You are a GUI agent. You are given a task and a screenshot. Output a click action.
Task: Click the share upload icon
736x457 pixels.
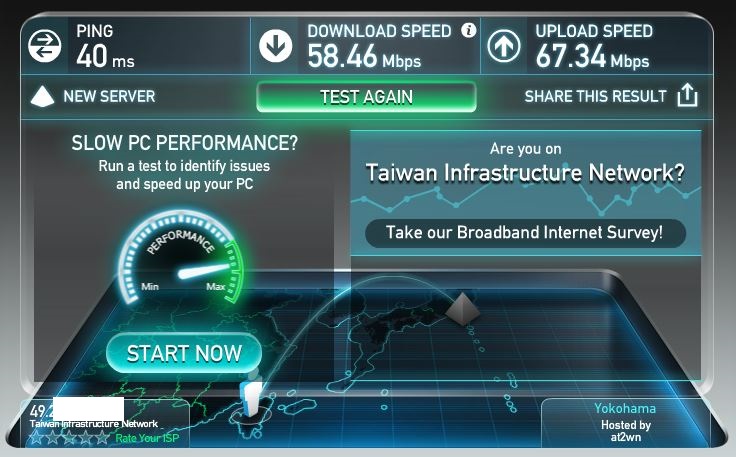tap(687, 95)
